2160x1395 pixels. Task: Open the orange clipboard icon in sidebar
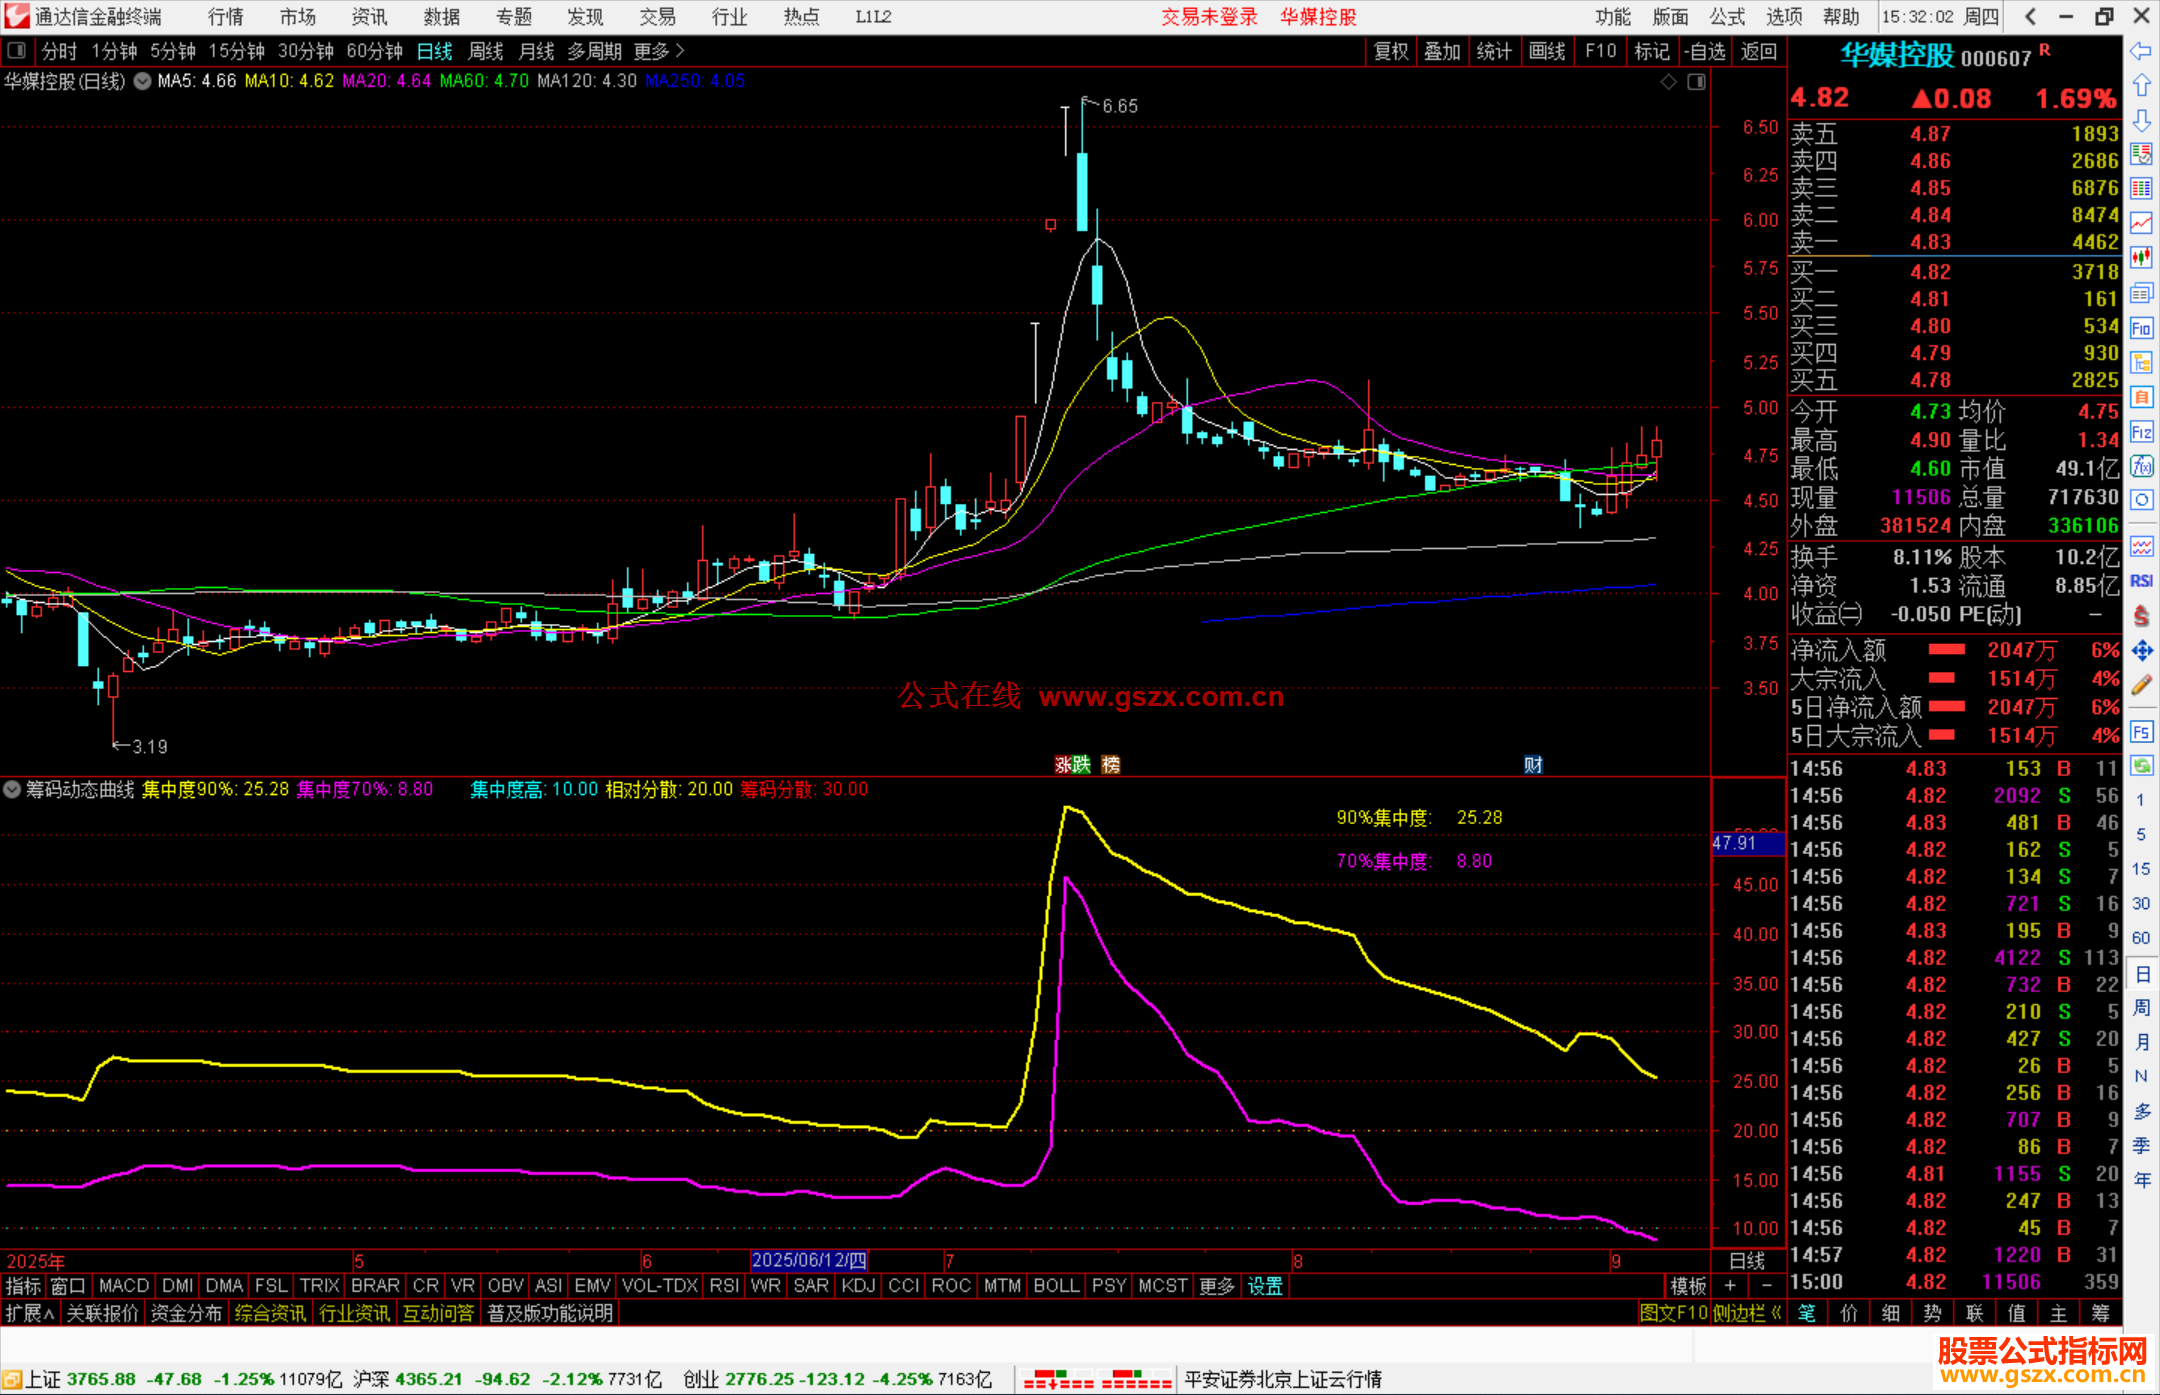click(x=2141, y=397)
